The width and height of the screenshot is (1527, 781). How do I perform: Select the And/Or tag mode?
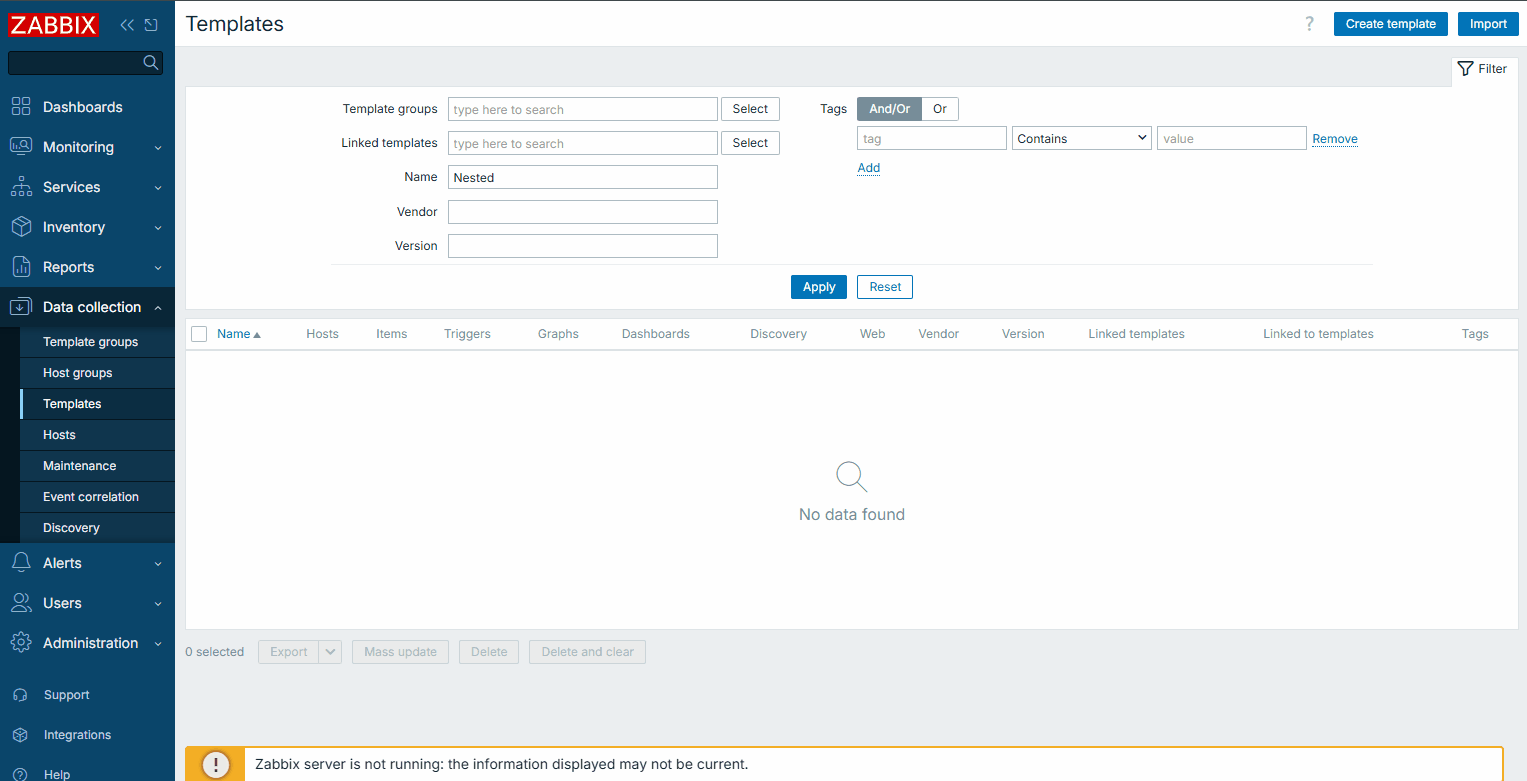[x=889, y=109]
